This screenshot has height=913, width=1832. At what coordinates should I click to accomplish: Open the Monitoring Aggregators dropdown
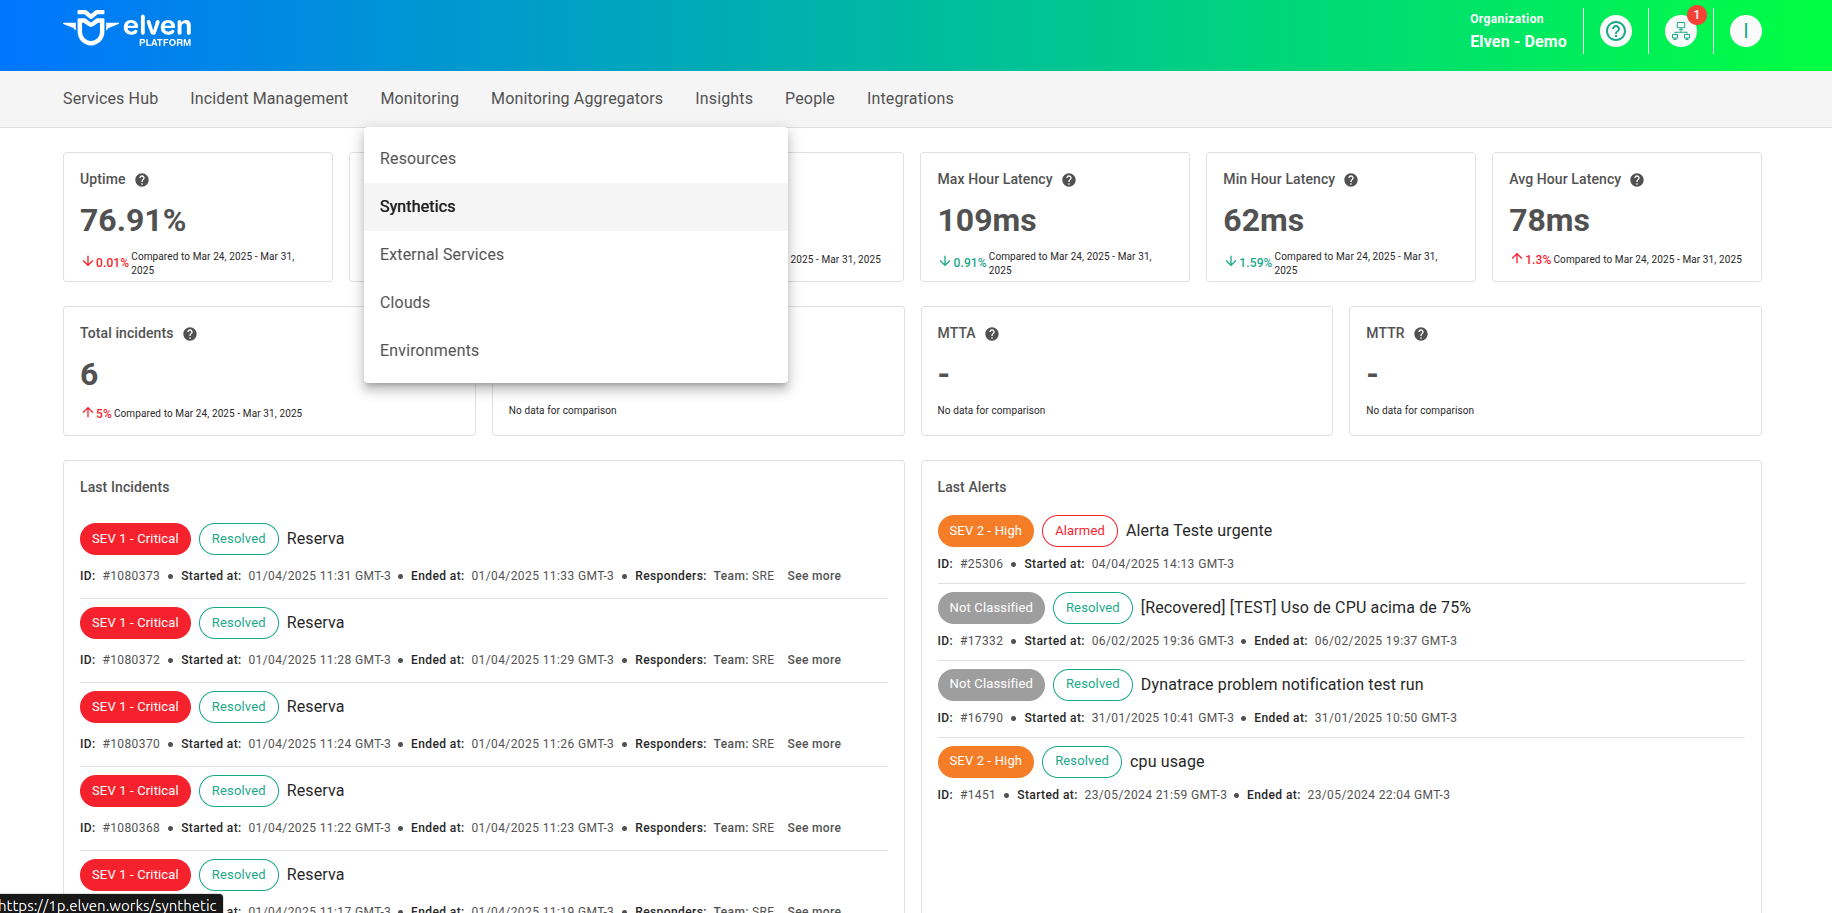(x=576, y=99)
